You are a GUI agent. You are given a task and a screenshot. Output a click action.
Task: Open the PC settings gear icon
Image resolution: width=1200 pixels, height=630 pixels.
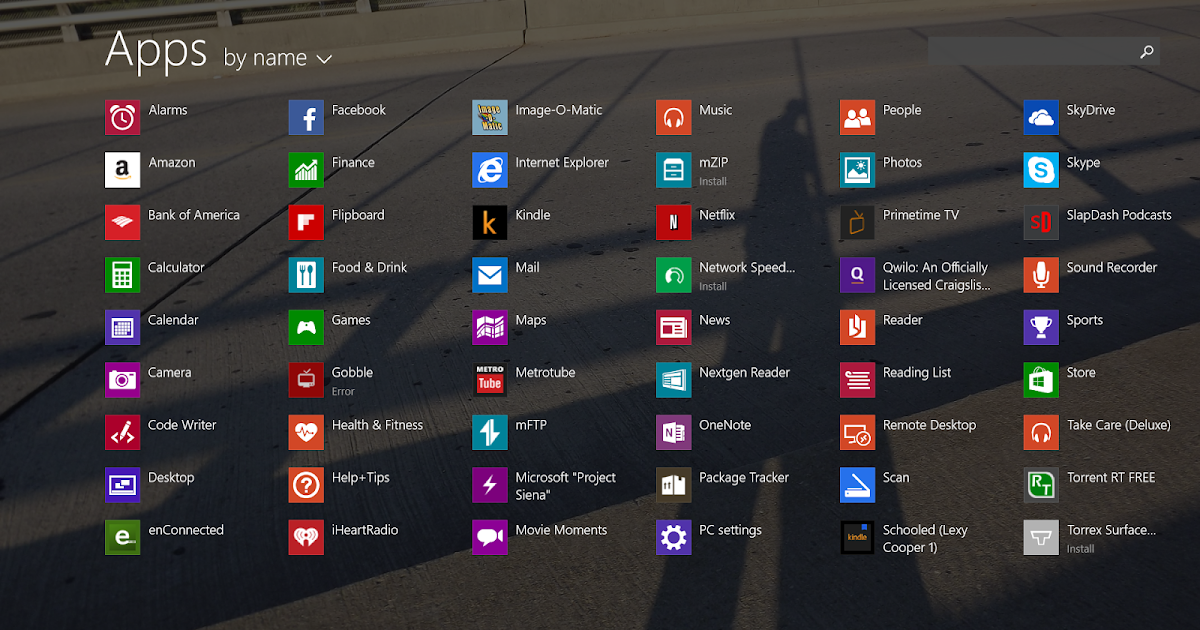coord(673,537)
